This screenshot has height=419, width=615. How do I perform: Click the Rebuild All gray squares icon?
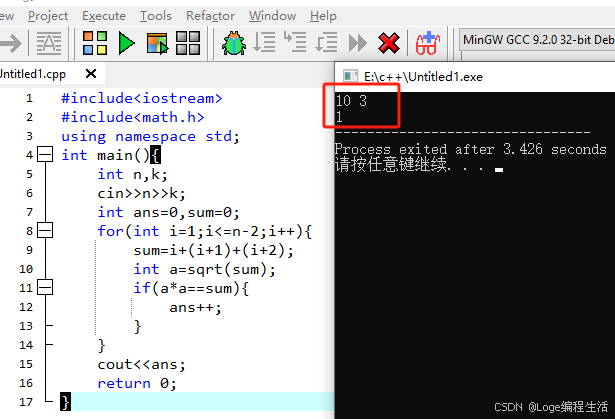(188, 43)
